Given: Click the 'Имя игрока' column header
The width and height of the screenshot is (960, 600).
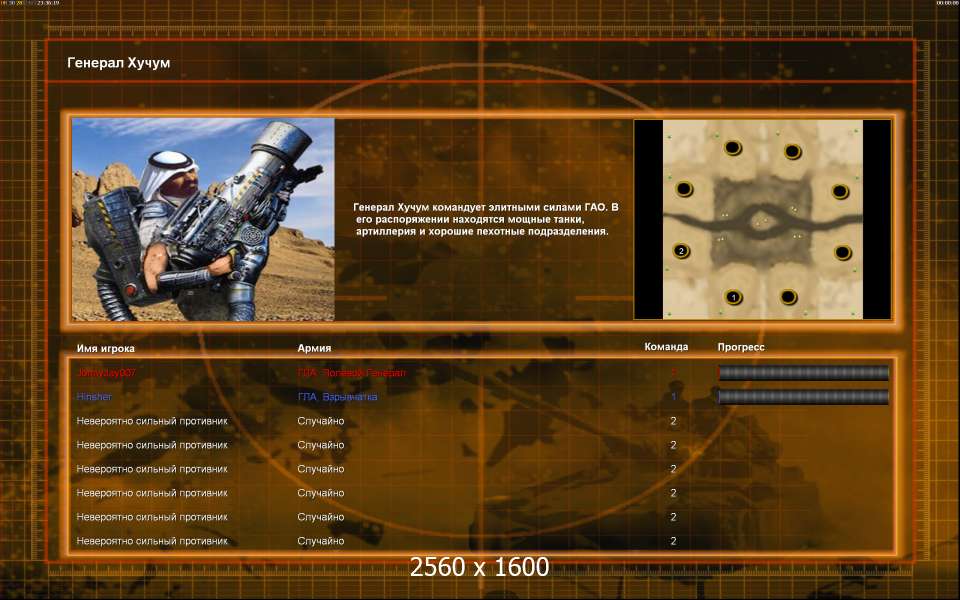Looking at the screenshot, I should pos(105,348).
